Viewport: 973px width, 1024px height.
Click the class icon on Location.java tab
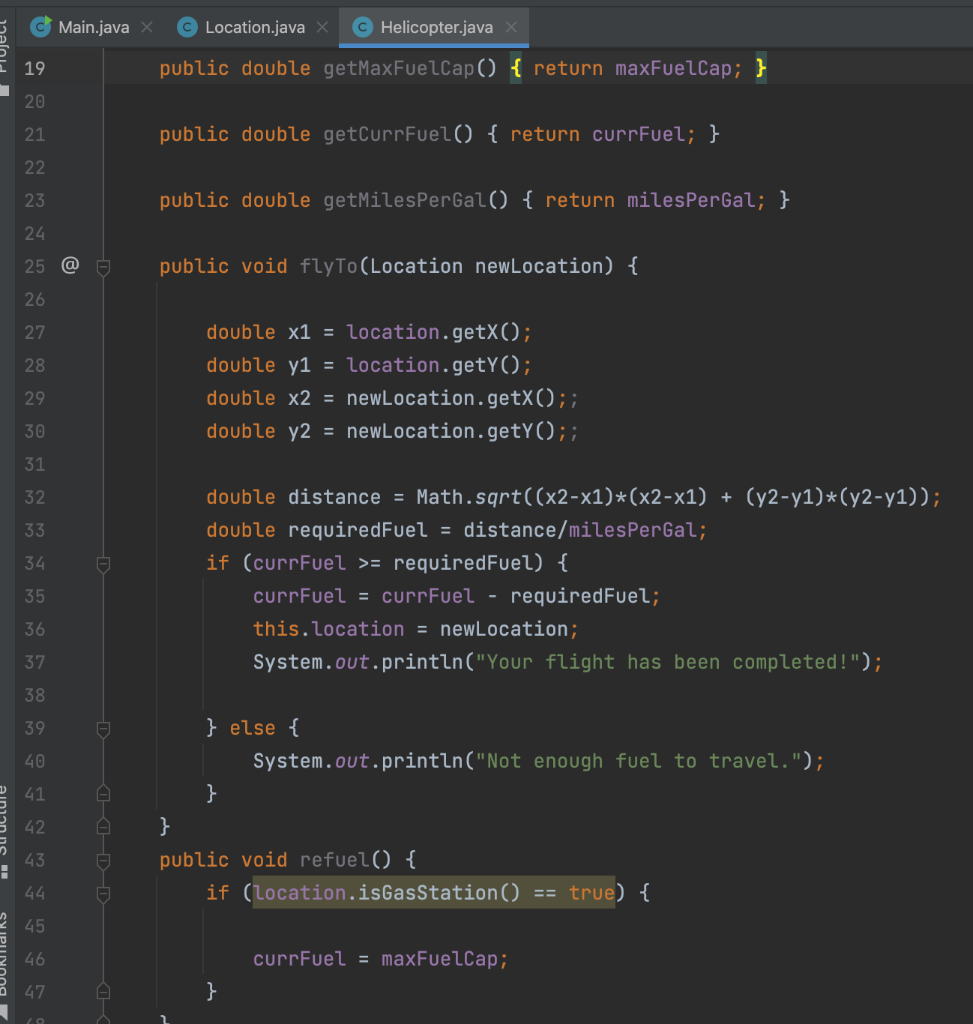click(x=186, y=27)
